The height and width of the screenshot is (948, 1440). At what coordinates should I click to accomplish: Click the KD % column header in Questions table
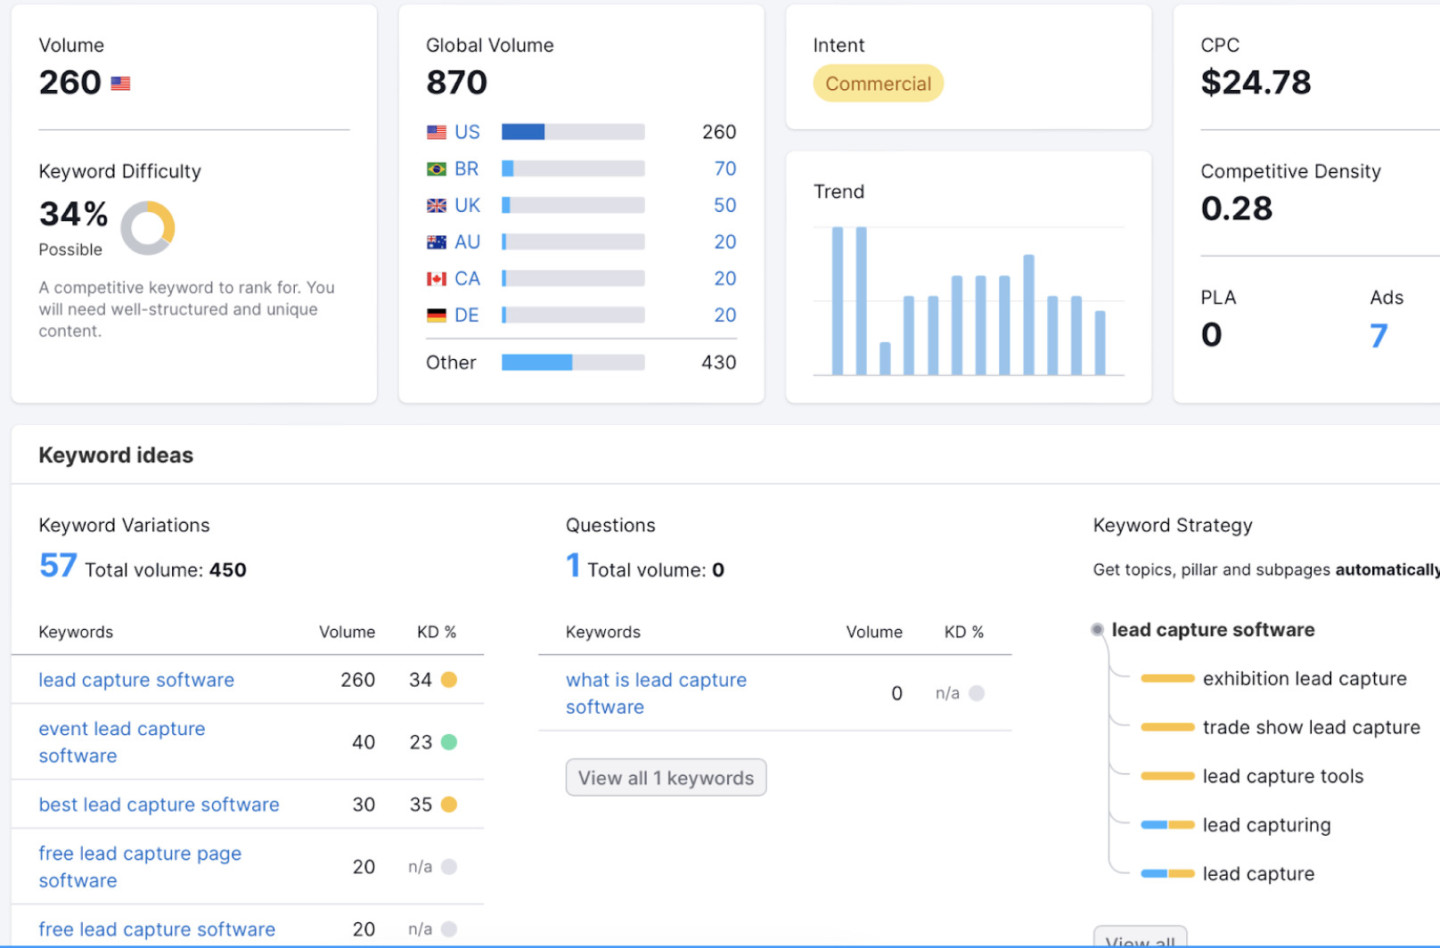pos(964,632)
